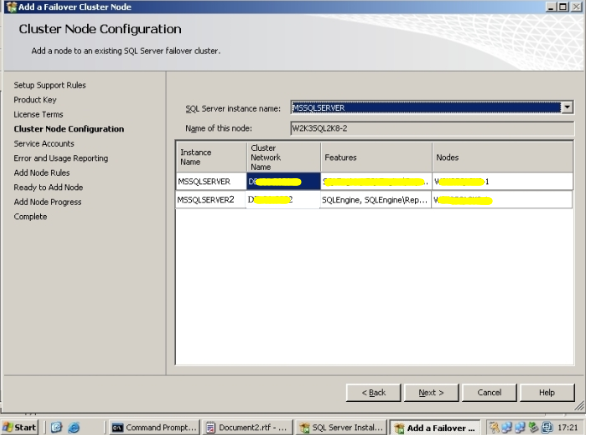Click highlighted cluster network name cell of MSSQLSERVER
Screen dimensions: 591x435
(x=284, y=181)
